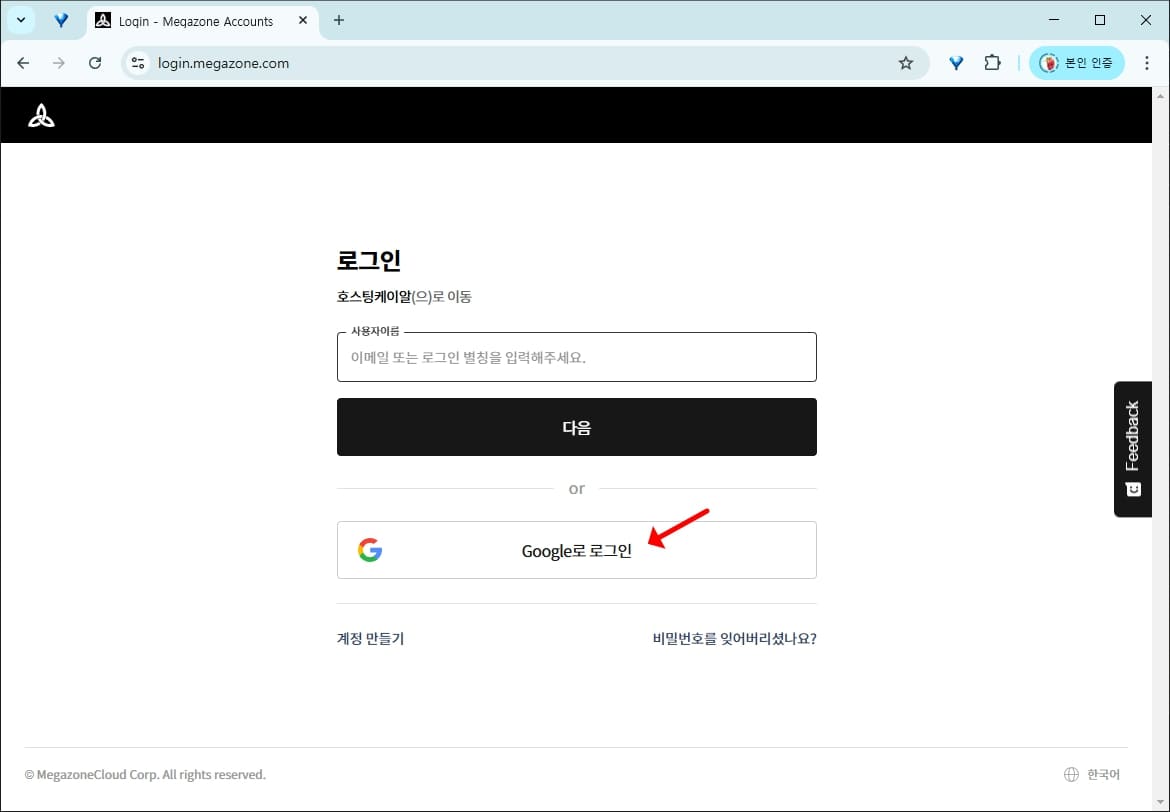Open the tab search dropdown arrow
The height and width of the screenshot is (812, 1170).
pos(21,20)
